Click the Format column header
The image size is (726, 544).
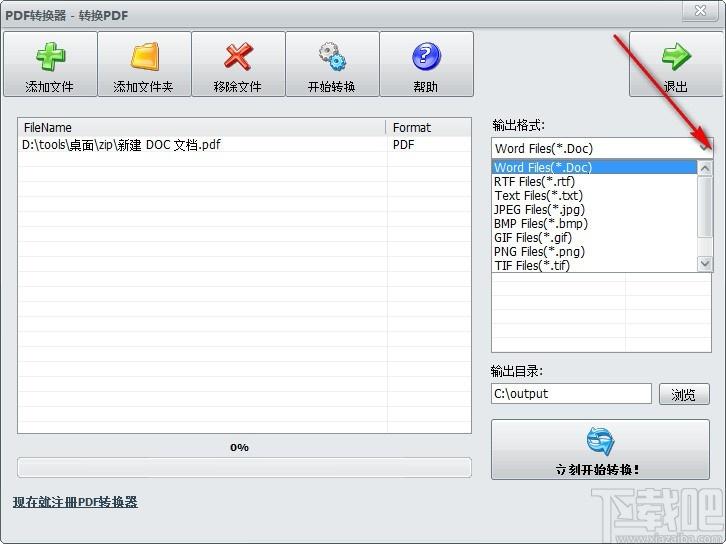point(429,127)
